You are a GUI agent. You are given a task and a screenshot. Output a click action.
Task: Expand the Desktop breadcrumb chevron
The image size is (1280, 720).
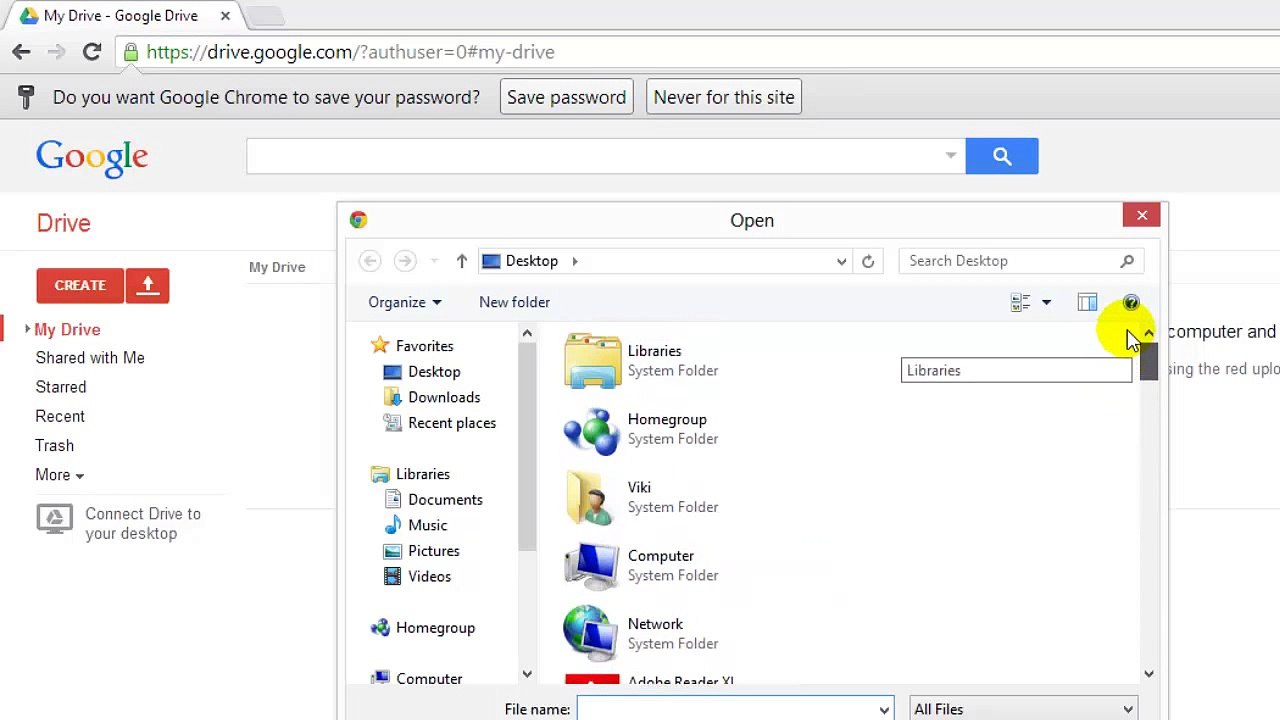click(x=575, y=261)
